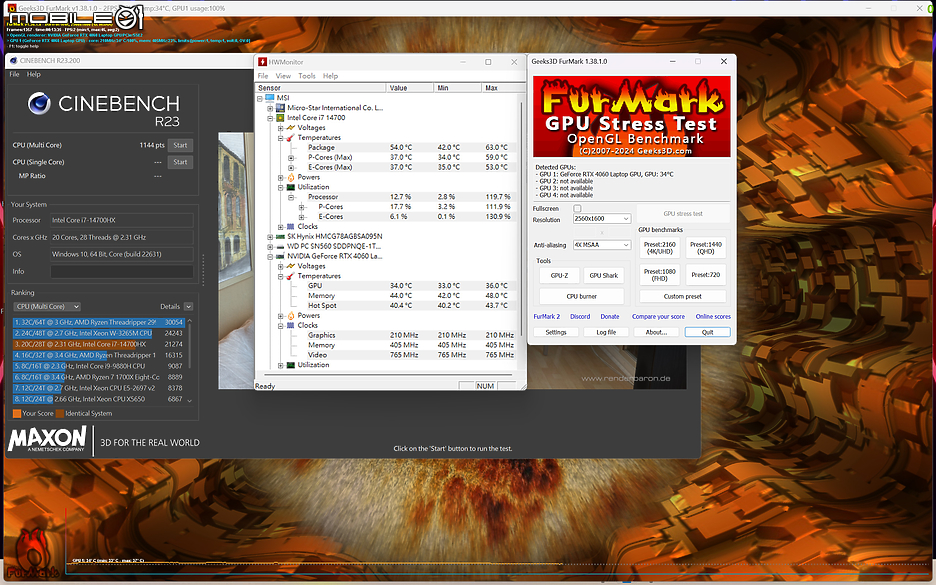Screen dimensions: 936x585
Task: Click the Info input field in Cinebench
Action: coord(122,271)
